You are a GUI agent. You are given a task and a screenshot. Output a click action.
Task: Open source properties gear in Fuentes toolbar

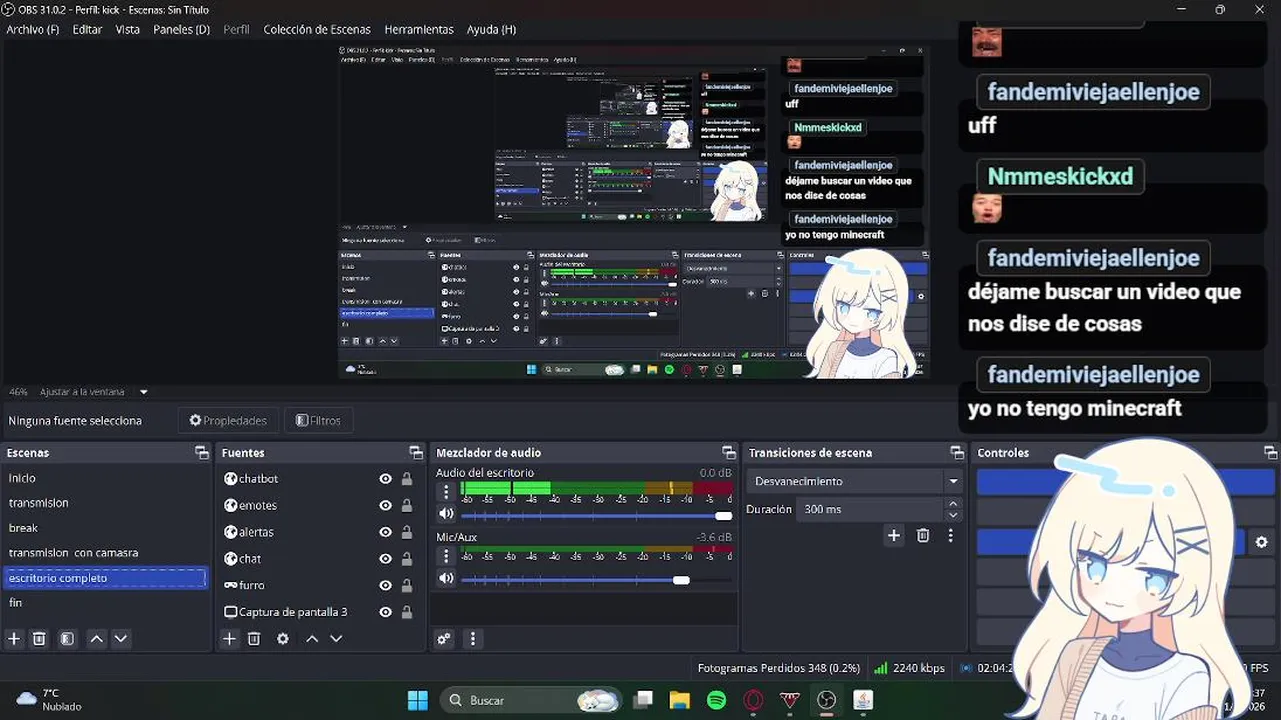coord(283,639)
